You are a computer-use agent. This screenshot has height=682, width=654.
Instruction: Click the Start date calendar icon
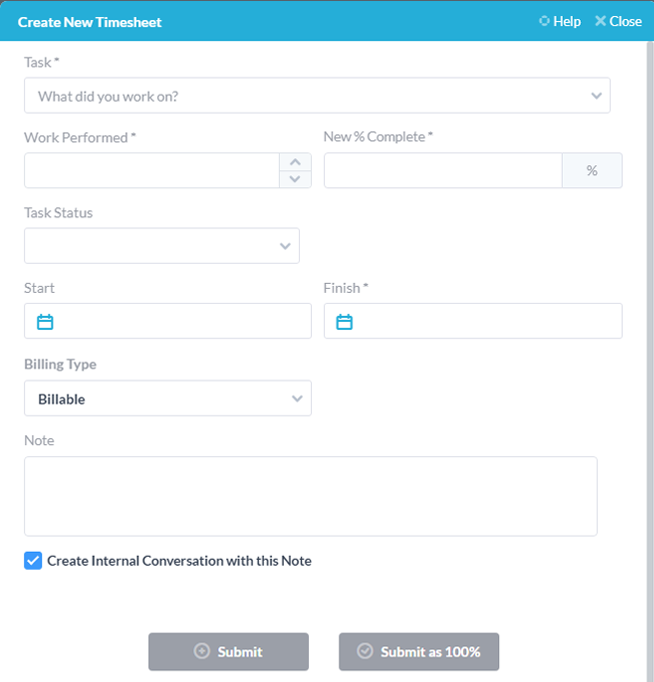pyautogui.click(x=45, y=322)
